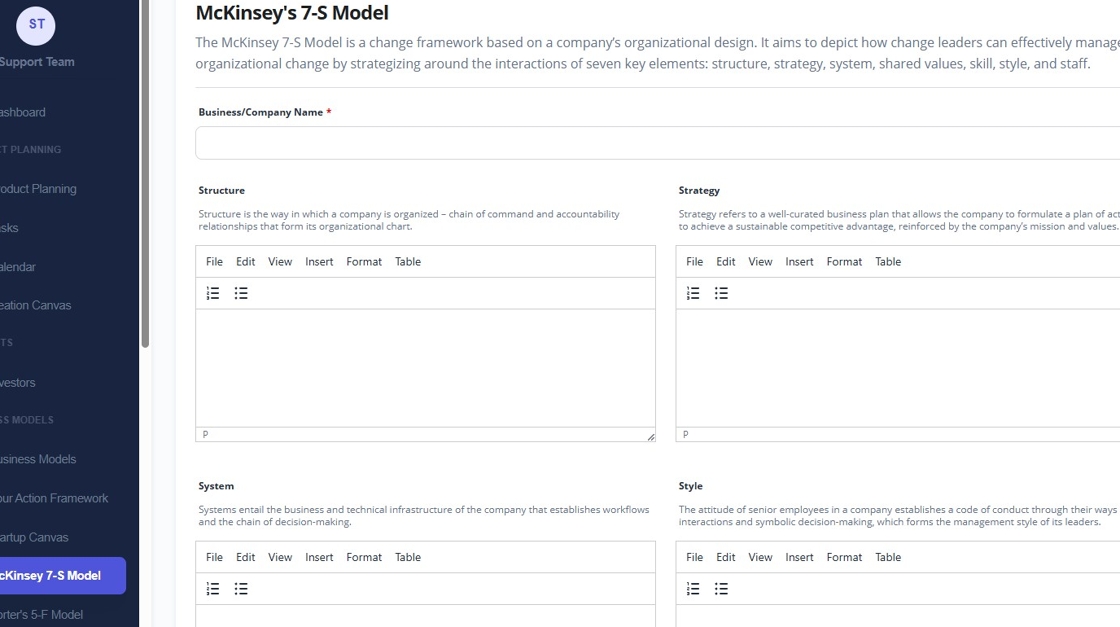Open the File menu in Structure editor
The width and height of the screenshot is (1120, 627).
[214, 262]
